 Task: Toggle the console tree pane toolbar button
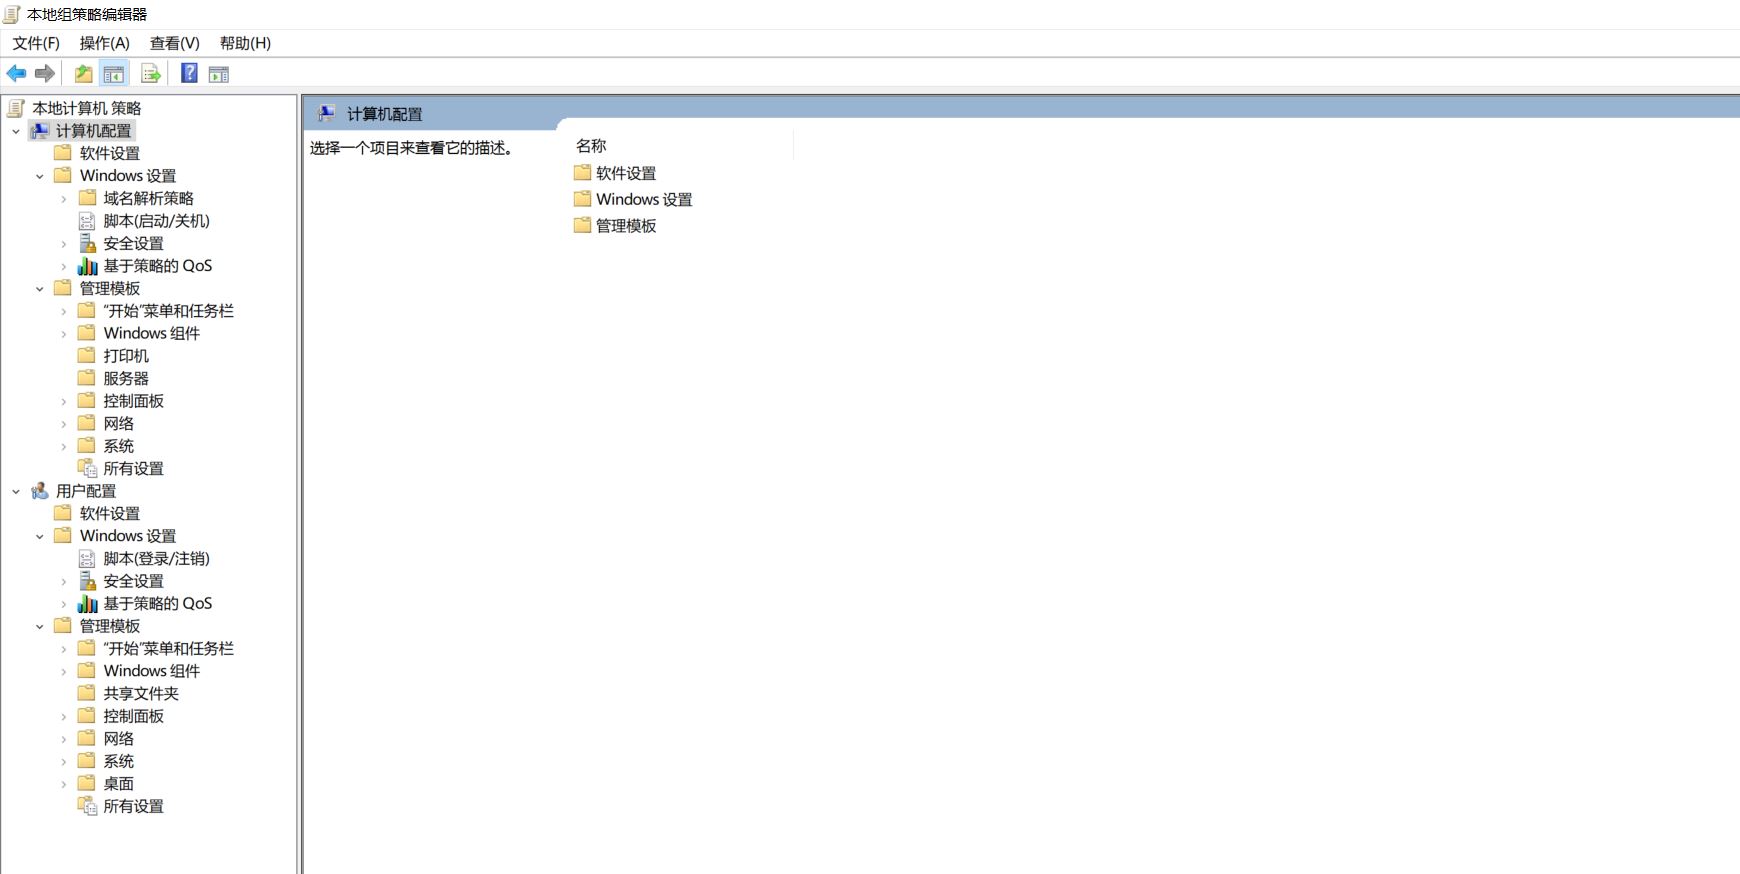click(x=114, y=73)
